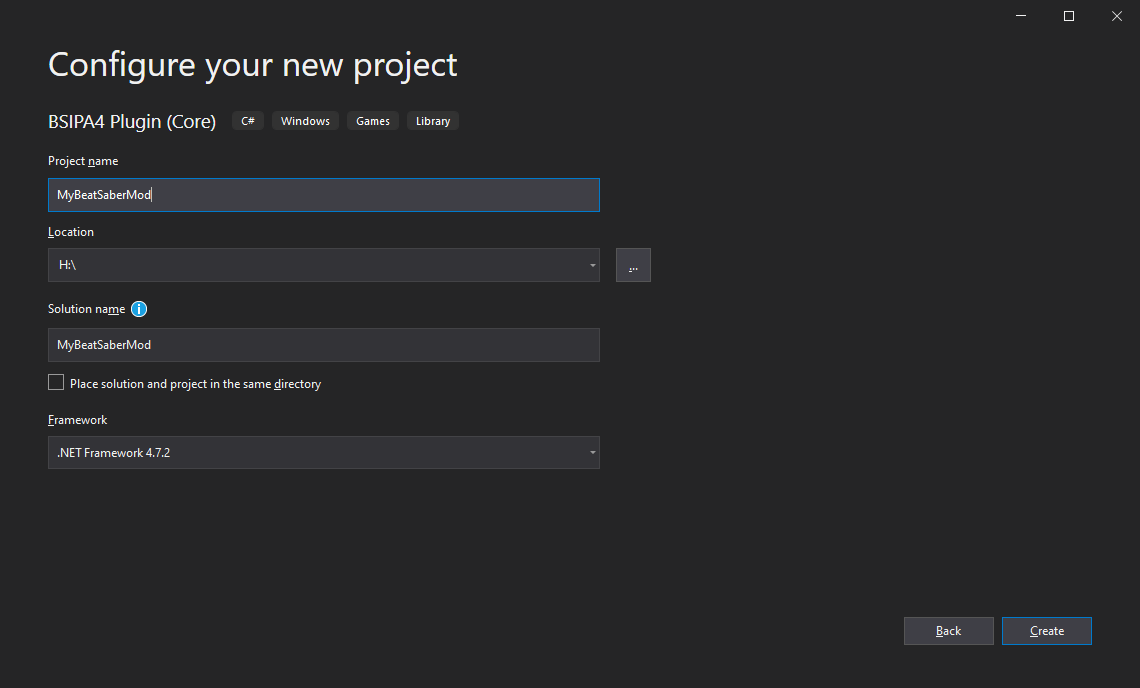This screenshot has width=1140, height=688.
Task: Open the Location dropdown arrow
Action: point(593,265)
